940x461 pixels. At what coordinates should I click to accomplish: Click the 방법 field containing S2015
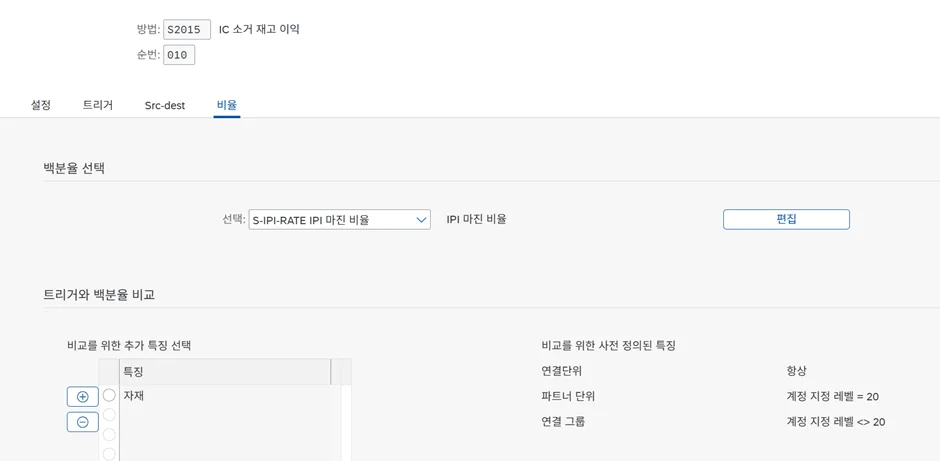[187, 30]
